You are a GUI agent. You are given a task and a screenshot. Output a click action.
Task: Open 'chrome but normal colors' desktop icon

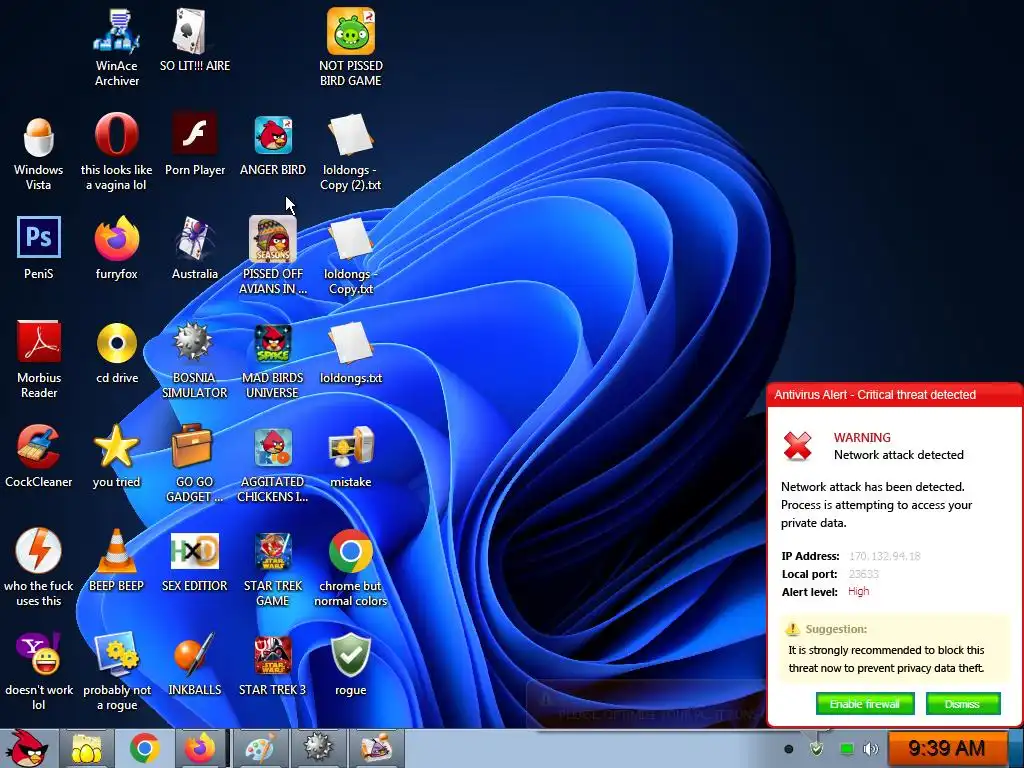pos(351,567)
